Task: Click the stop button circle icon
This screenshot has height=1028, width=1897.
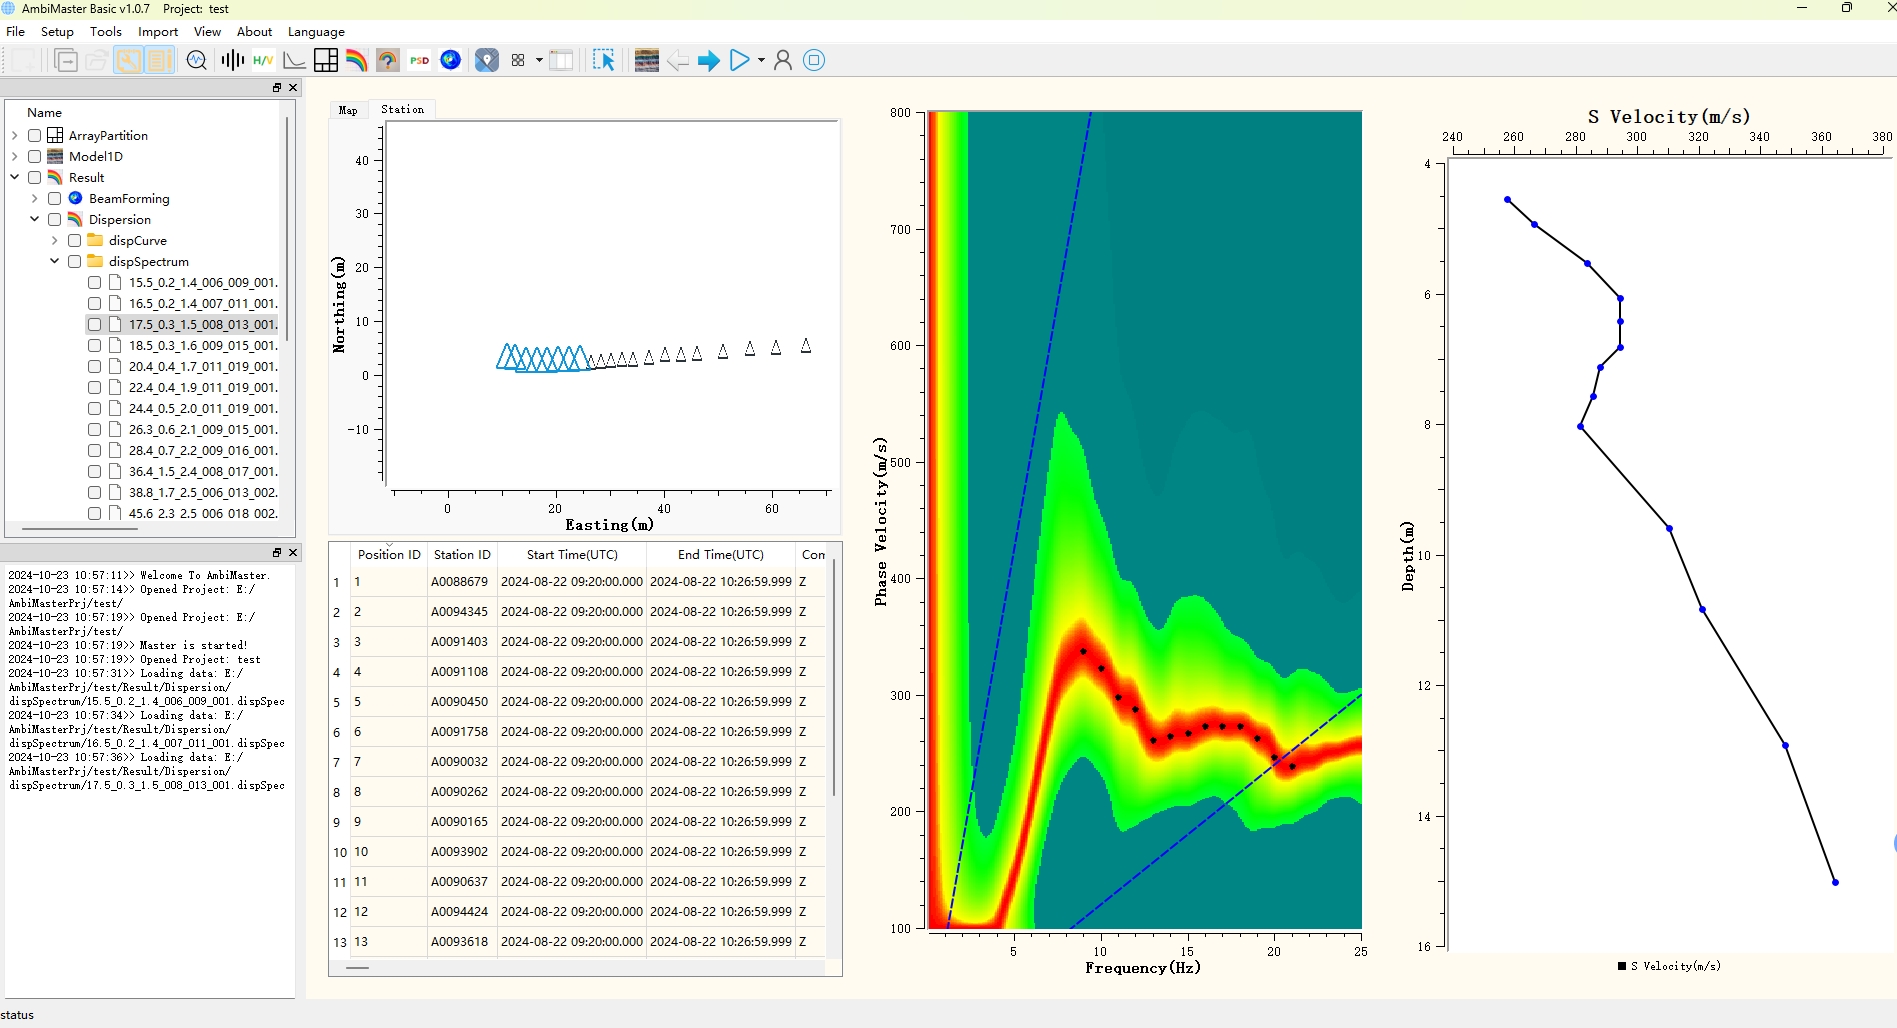Action: [814, 60]
